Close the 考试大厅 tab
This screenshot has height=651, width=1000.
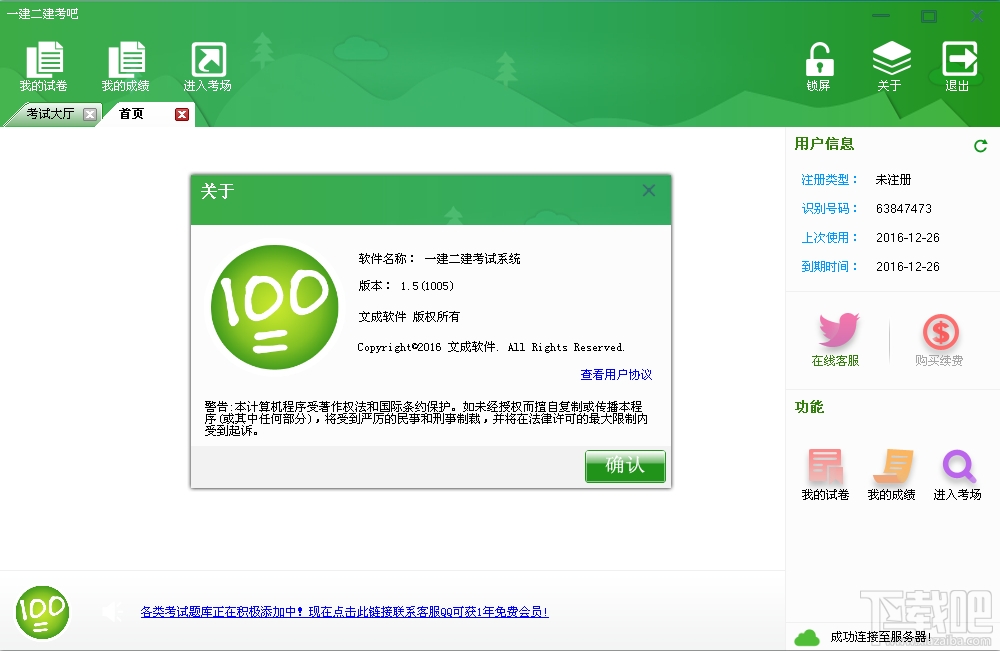[x=90, y=114]
